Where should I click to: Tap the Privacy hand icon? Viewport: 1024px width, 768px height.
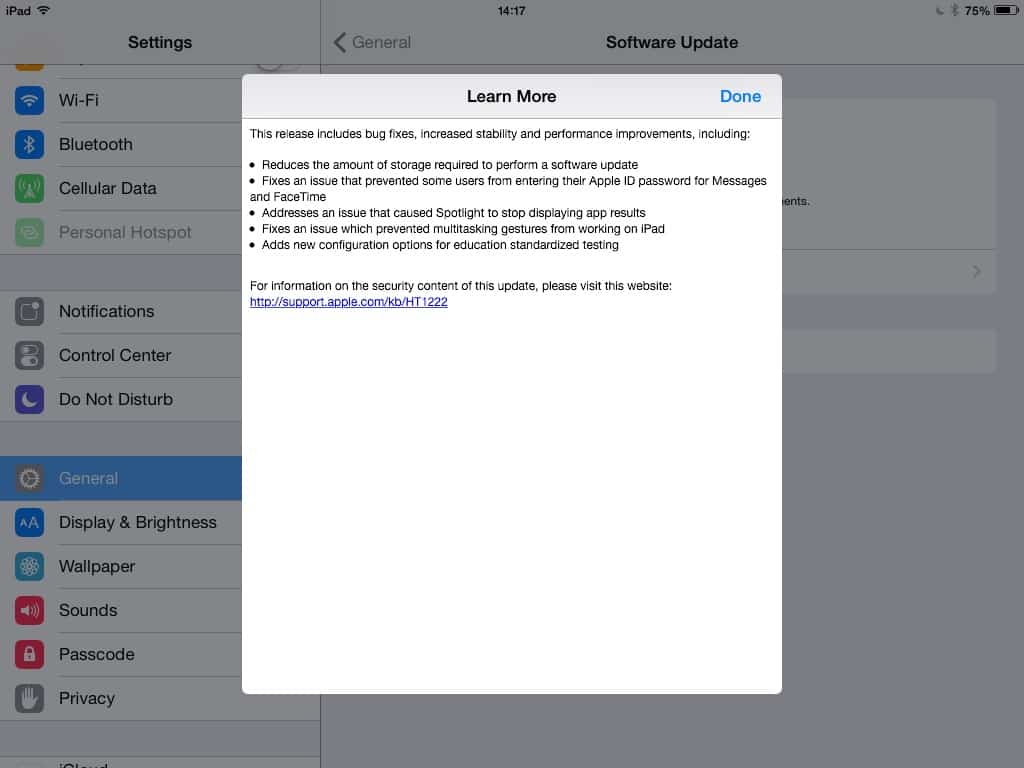[29, 698]
